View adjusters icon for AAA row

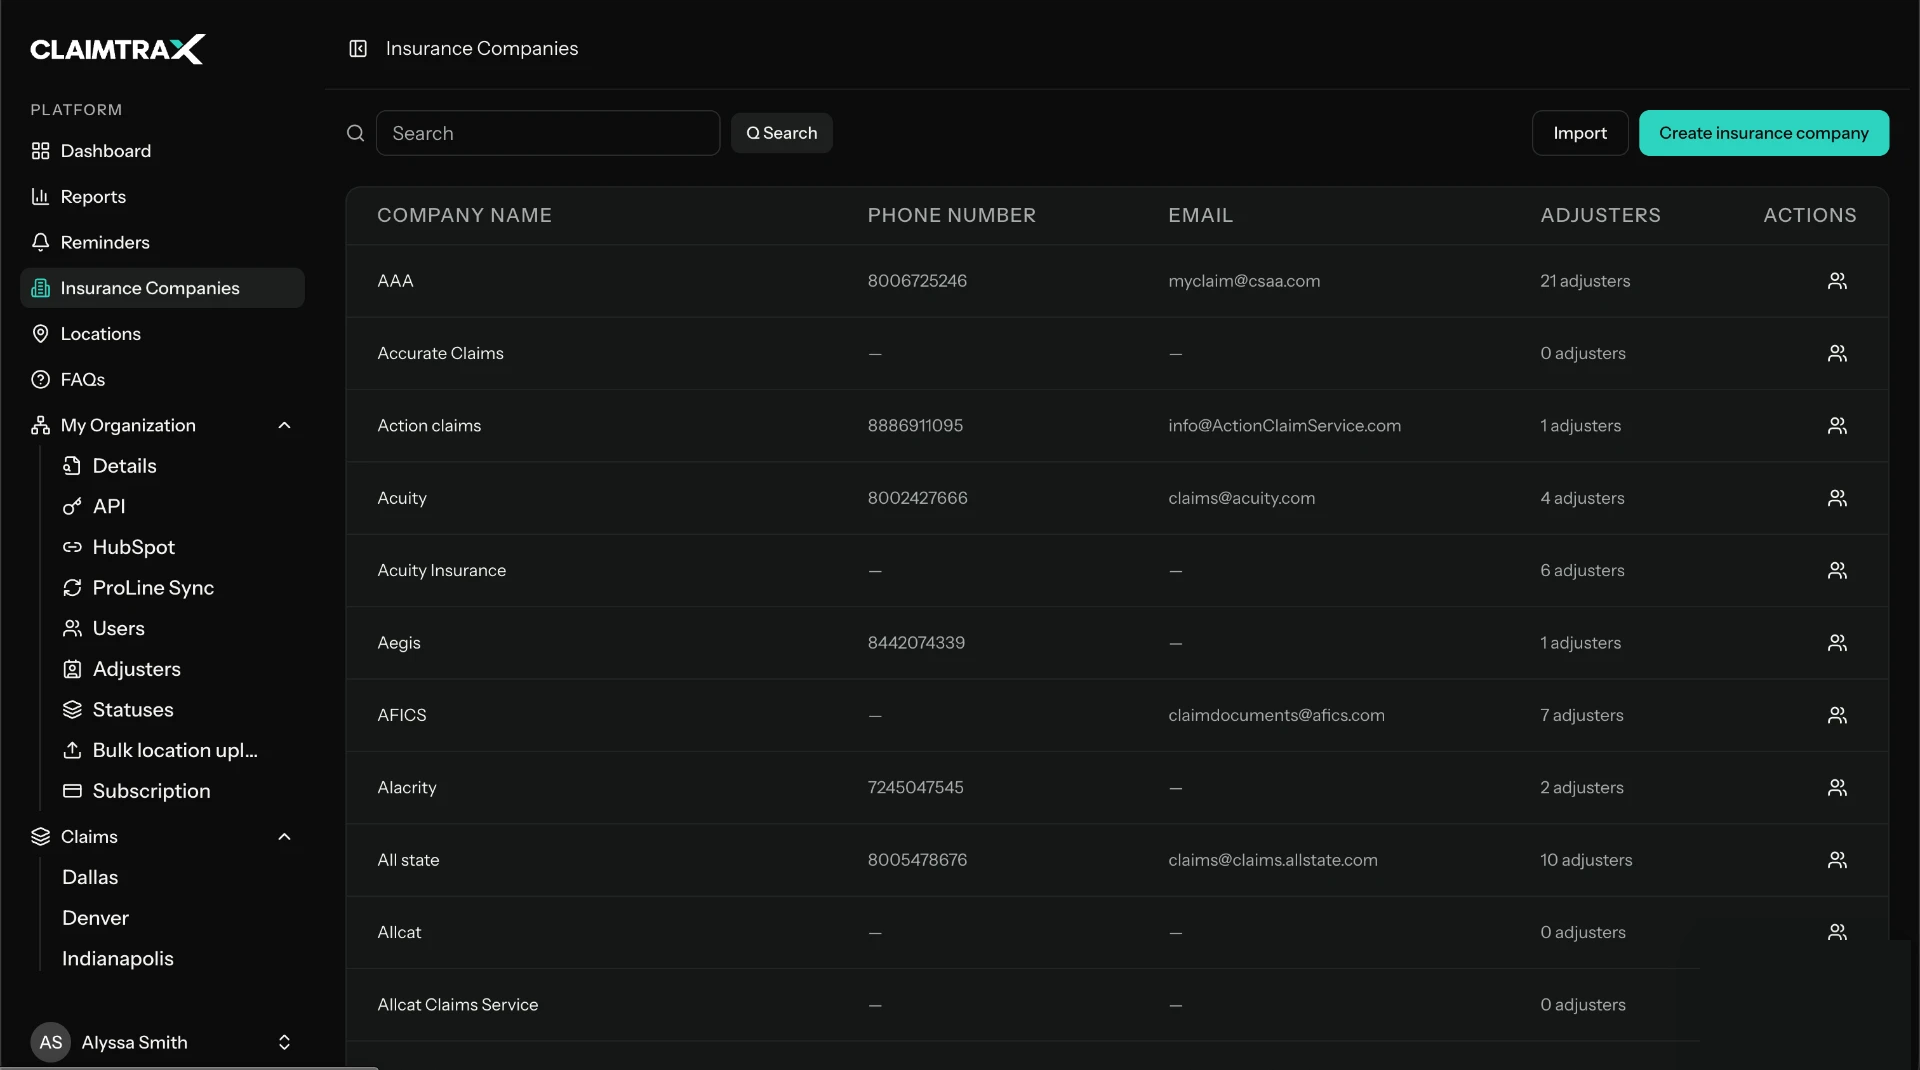click(1837, 281)
